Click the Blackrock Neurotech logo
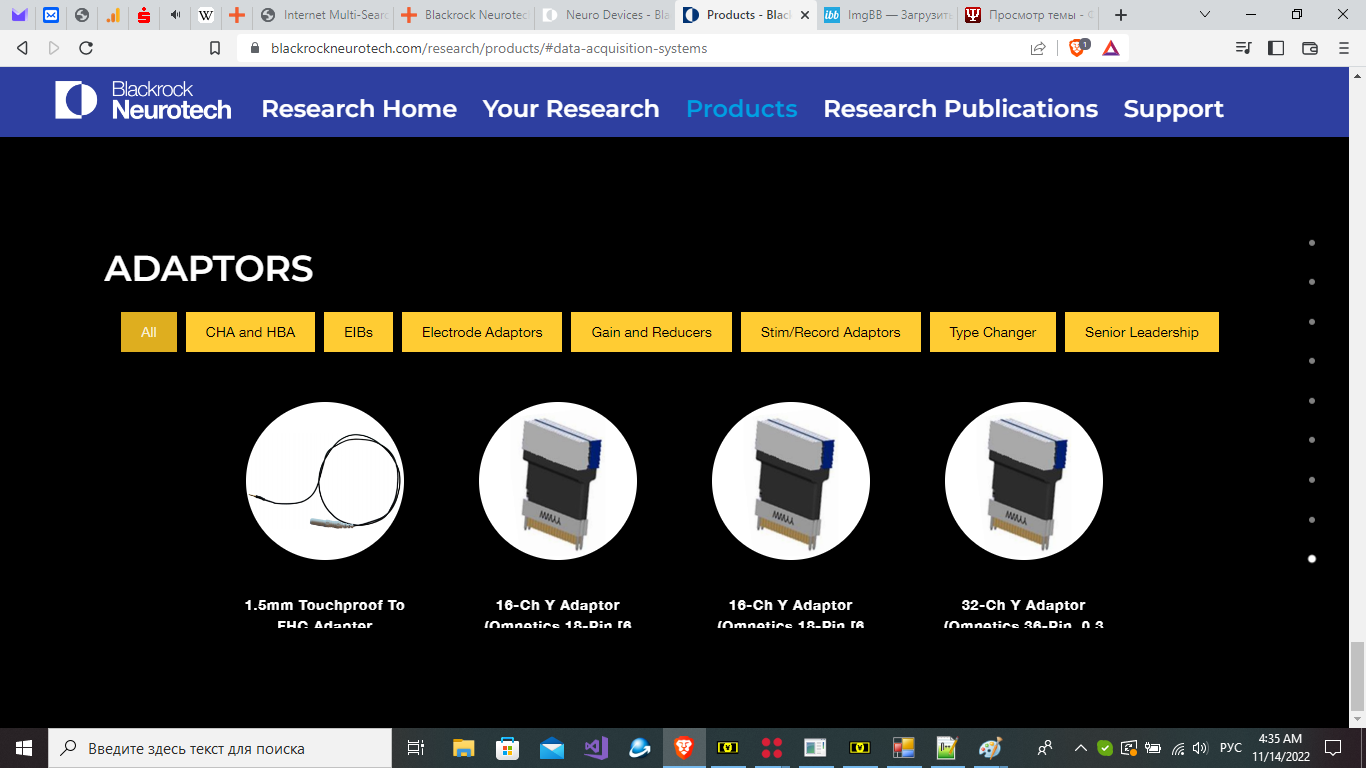This screenshot has height=768, width=1366. (x=143, y=101)
